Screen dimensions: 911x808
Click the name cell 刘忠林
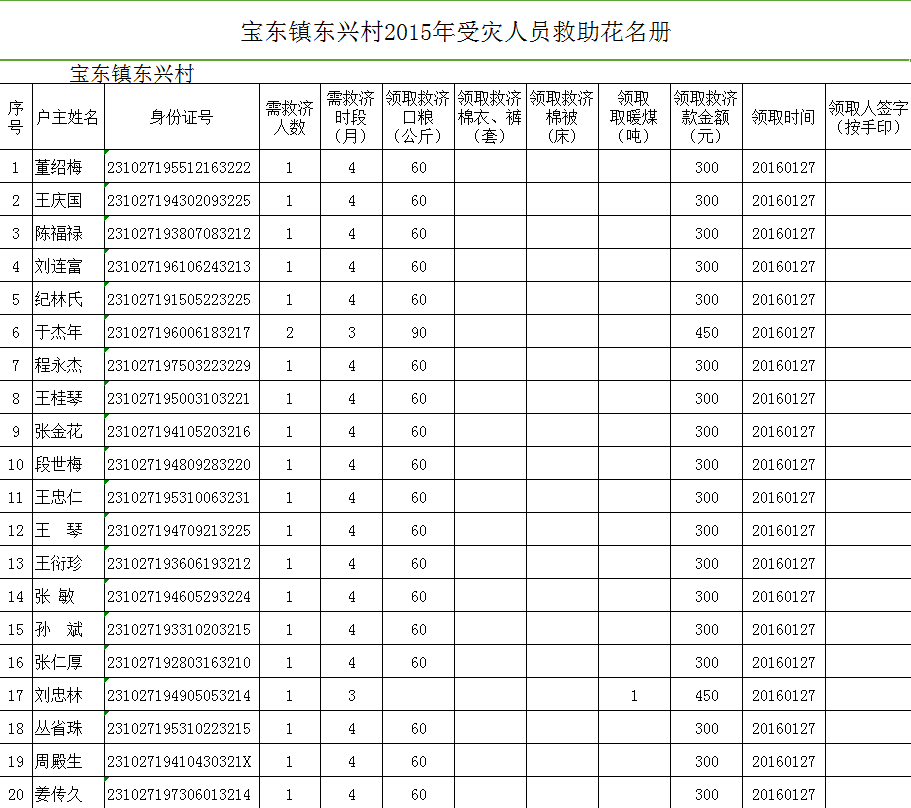tap(69, 695)
